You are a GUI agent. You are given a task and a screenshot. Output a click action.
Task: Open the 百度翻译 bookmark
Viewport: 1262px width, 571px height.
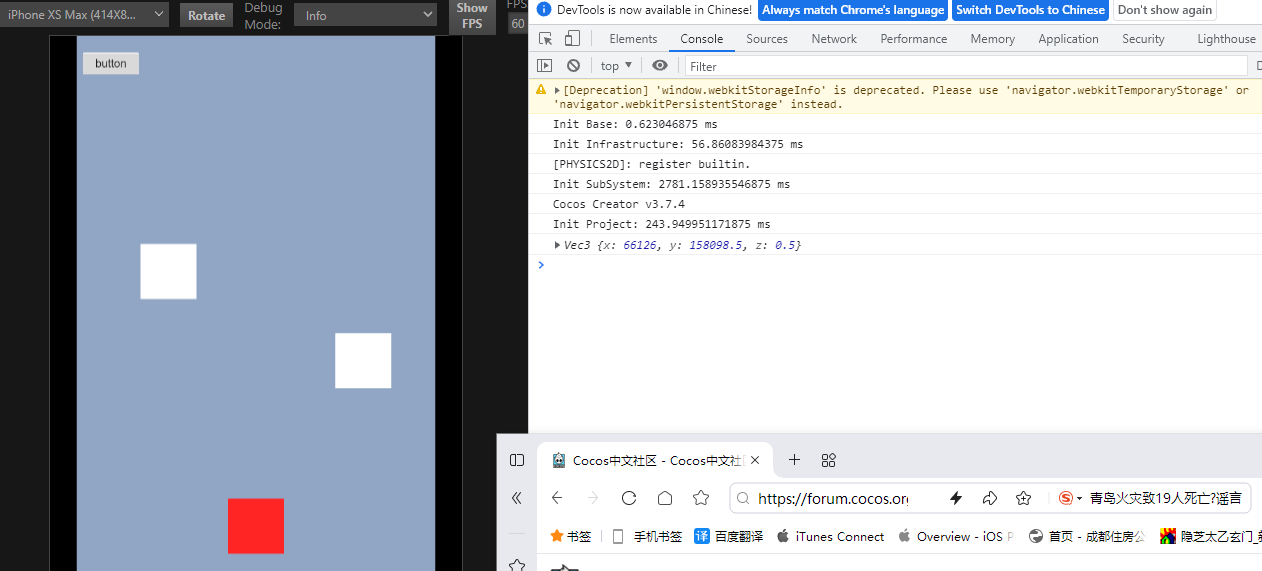[729, 536]
